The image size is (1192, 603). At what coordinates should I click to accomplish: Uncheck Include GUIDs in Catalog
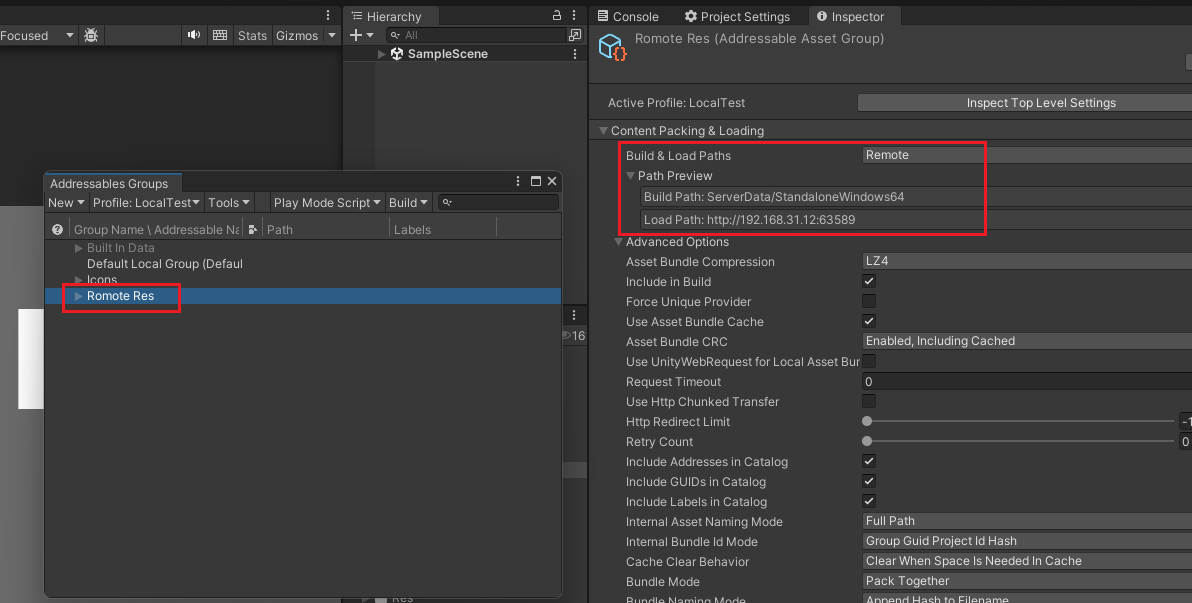point(869,481)
